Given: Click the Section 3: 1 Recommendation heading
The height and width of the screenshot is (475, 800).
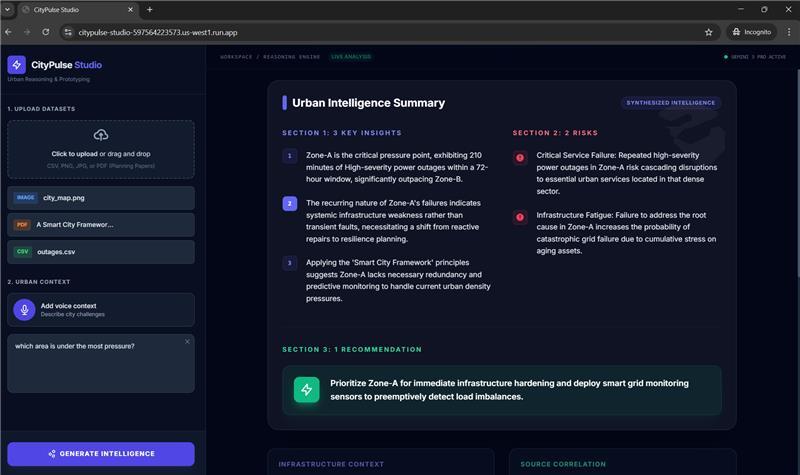Looking at the screenshot, I should [352, 349].
